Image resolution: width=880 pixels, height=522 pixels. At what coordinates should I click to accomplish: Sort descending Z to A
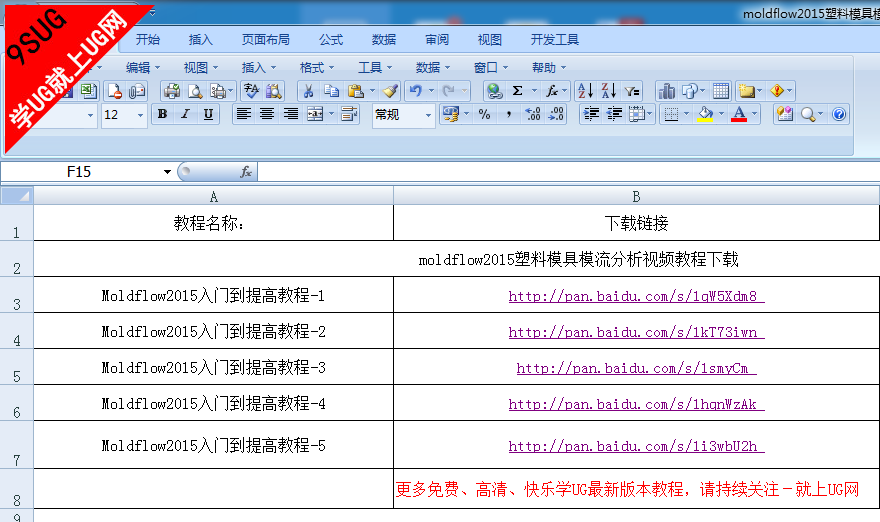[609, 91]
